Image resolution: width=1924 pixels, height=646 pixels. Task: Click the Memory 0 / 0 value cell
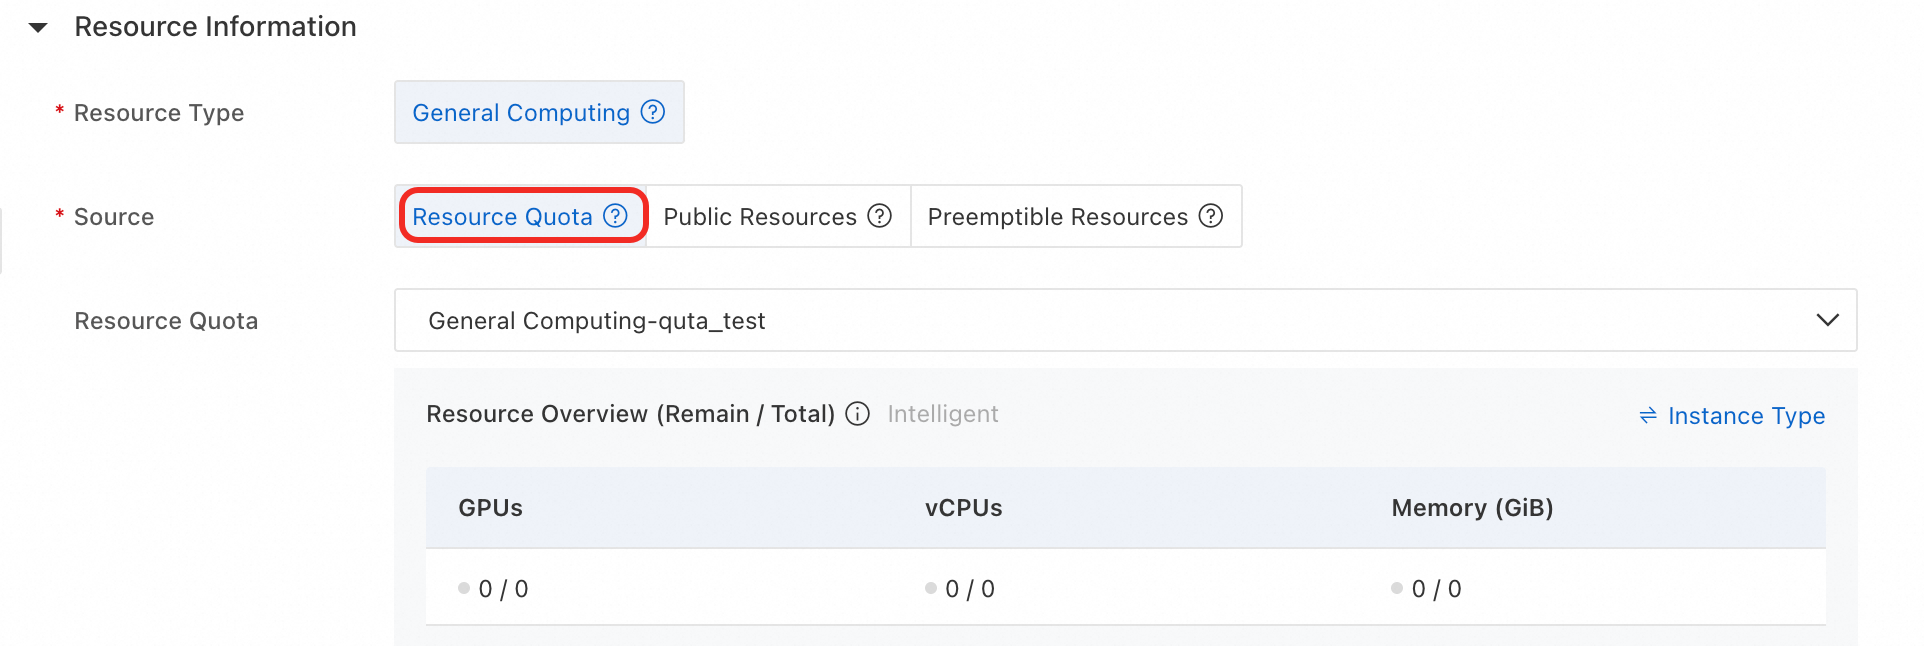point(1436,589)
